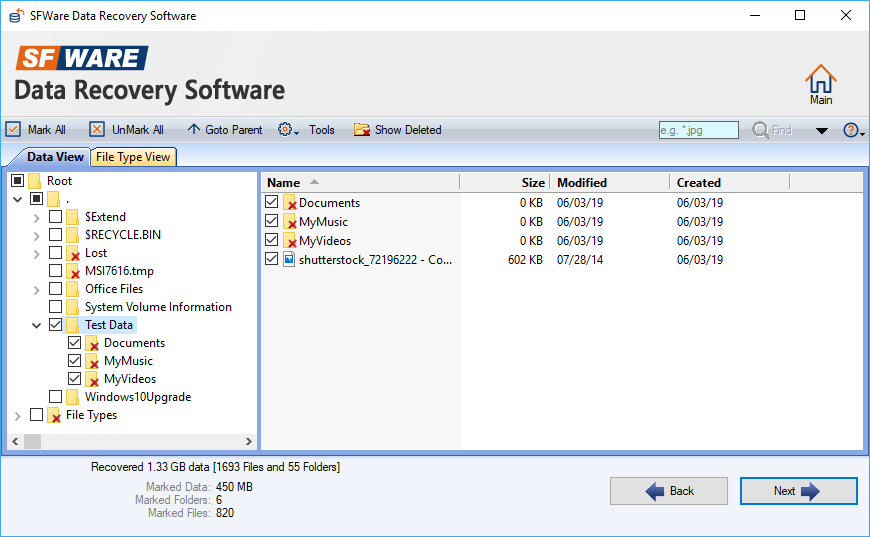Click the Show Deleted folder icon
Viewport: 870px width, 537px height.
coord(361,130)
